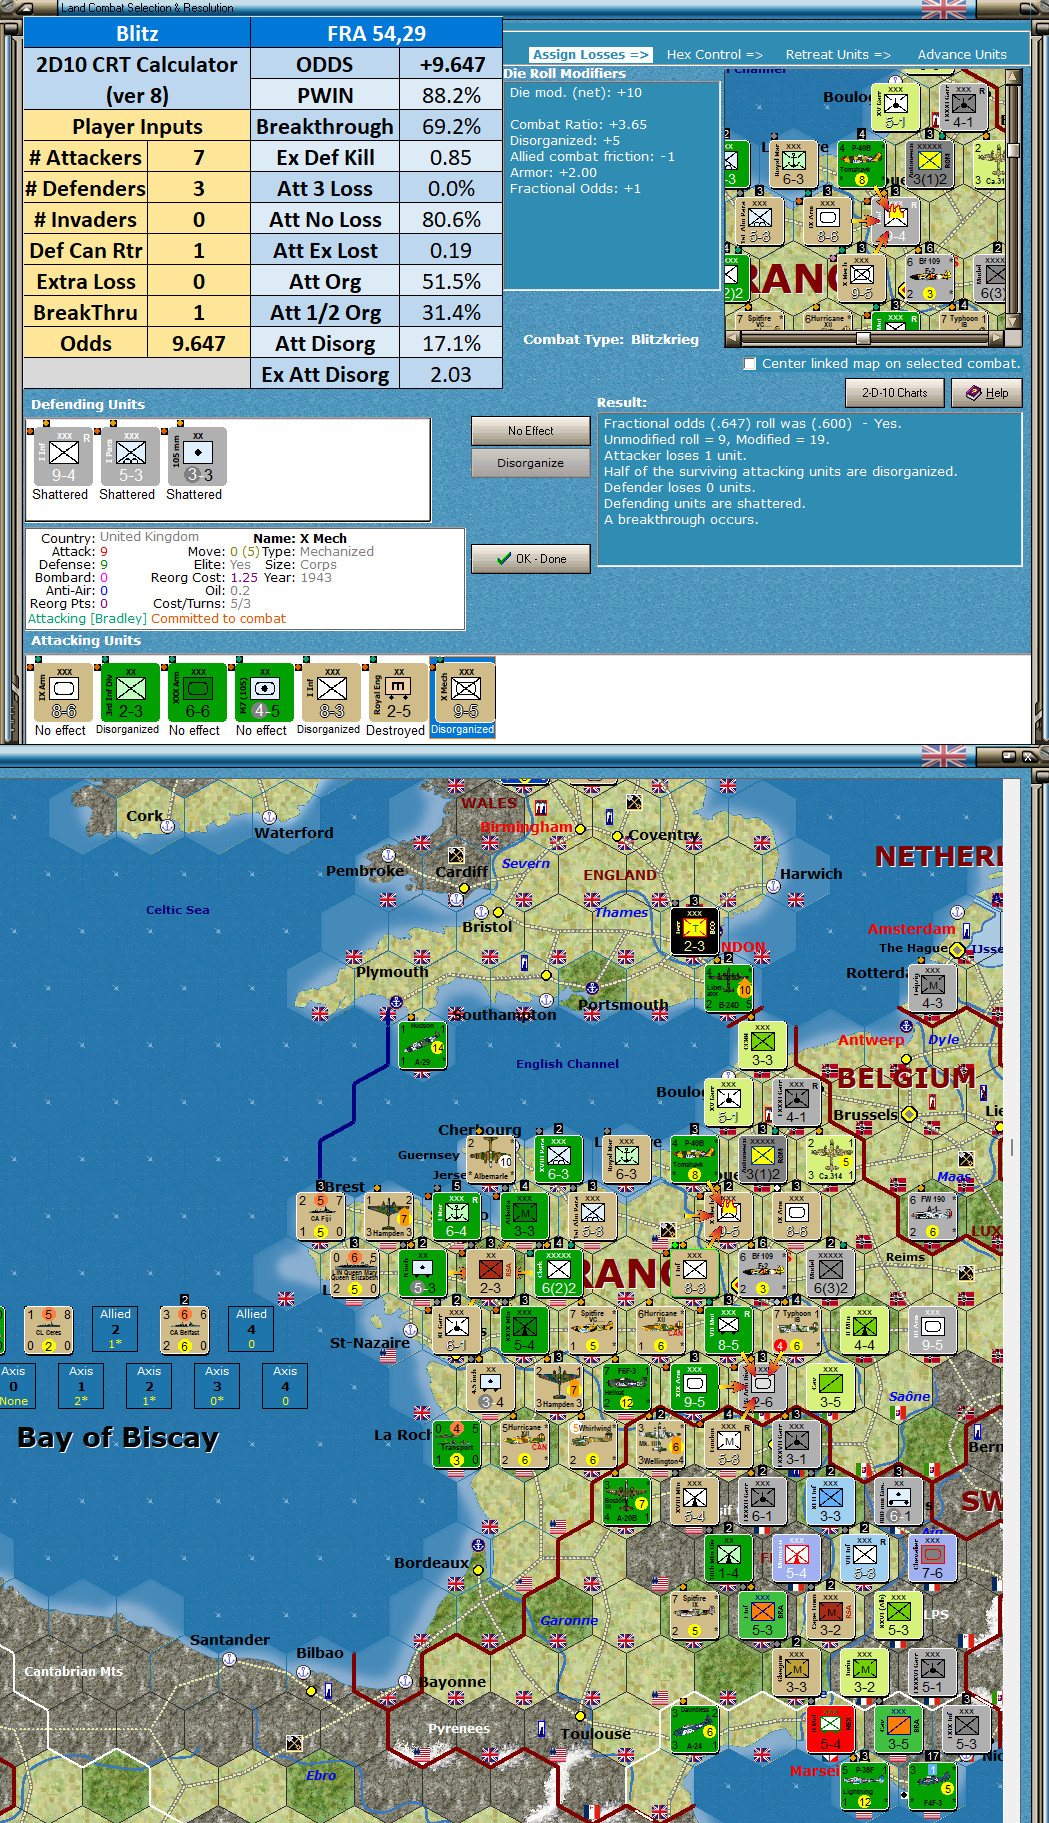Click the # Defenders input value 3
Screen dimensions: 1049x1823
point(199,188)
